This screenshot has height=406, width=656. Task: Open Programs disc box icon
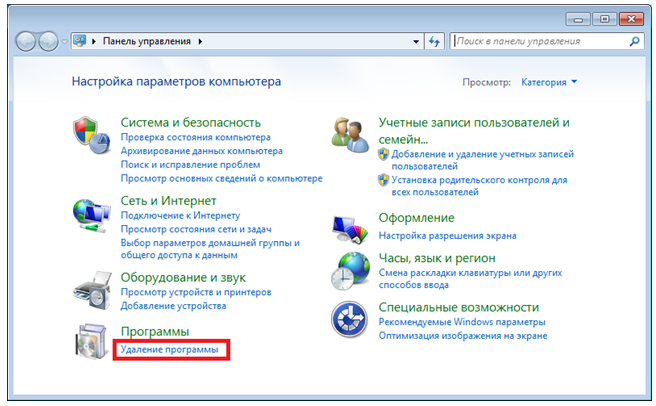pos(91,341)
